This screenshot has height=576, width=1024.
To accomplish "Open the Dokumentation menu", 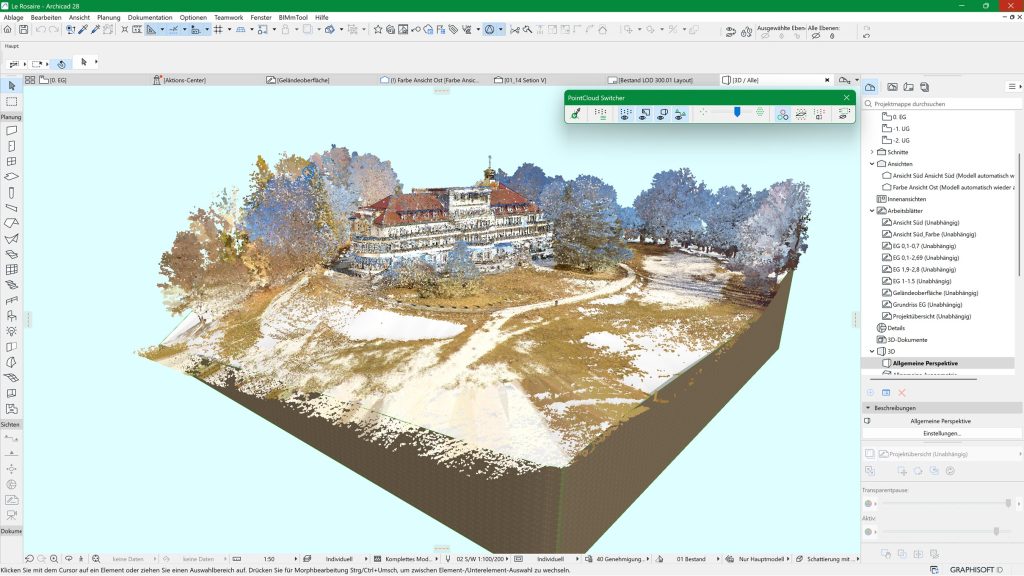I will 150,17.
